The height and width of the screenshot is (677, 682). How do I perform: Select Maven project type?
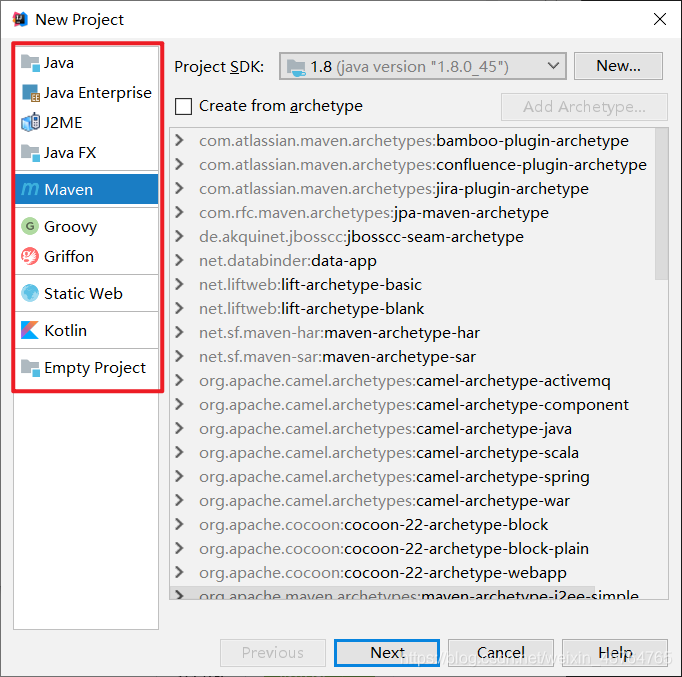(87, 189)
